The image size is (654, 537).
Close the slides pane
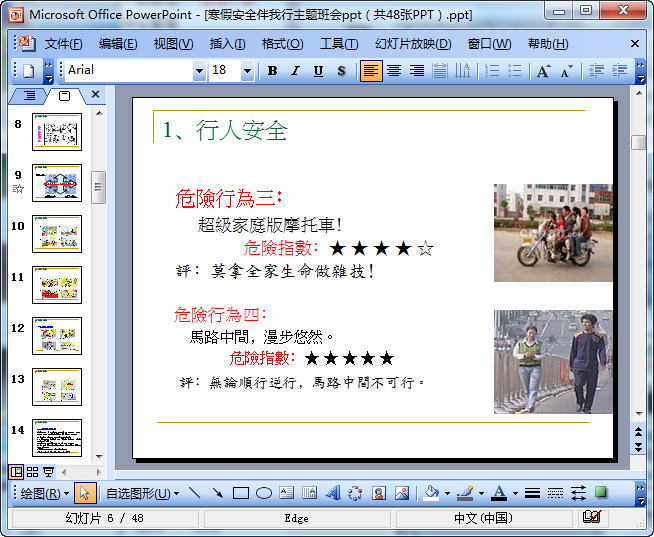(x=96, y=94)
